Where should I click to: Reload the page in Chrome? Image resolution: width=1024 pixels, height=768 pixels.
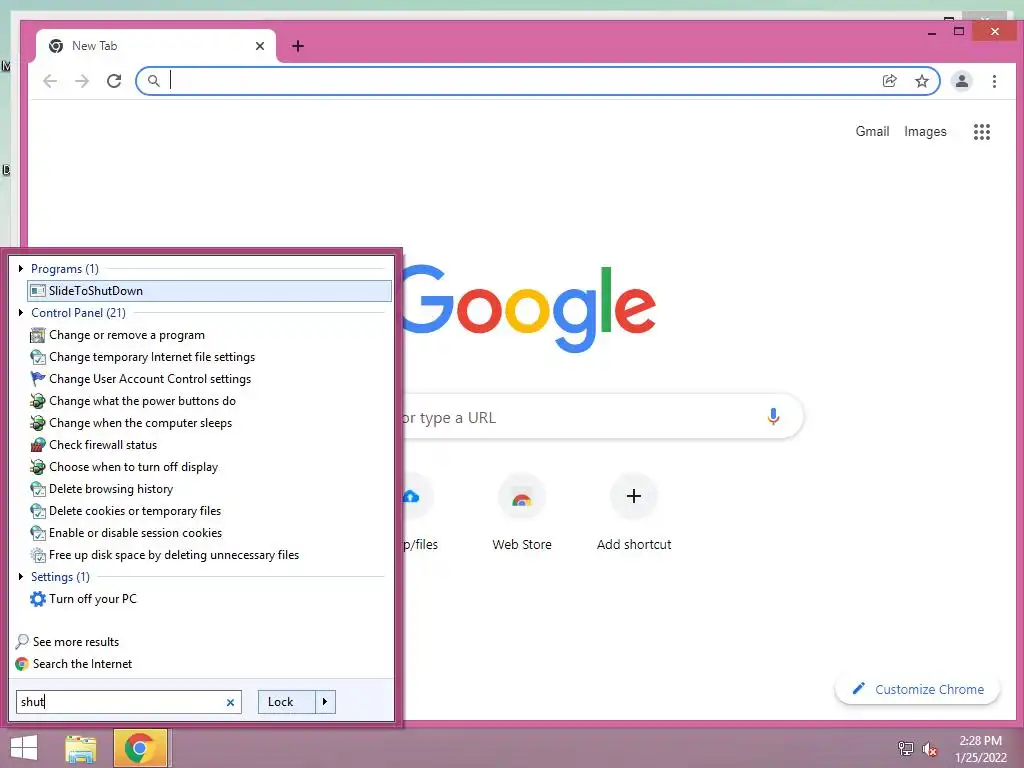tap(114, 81)
